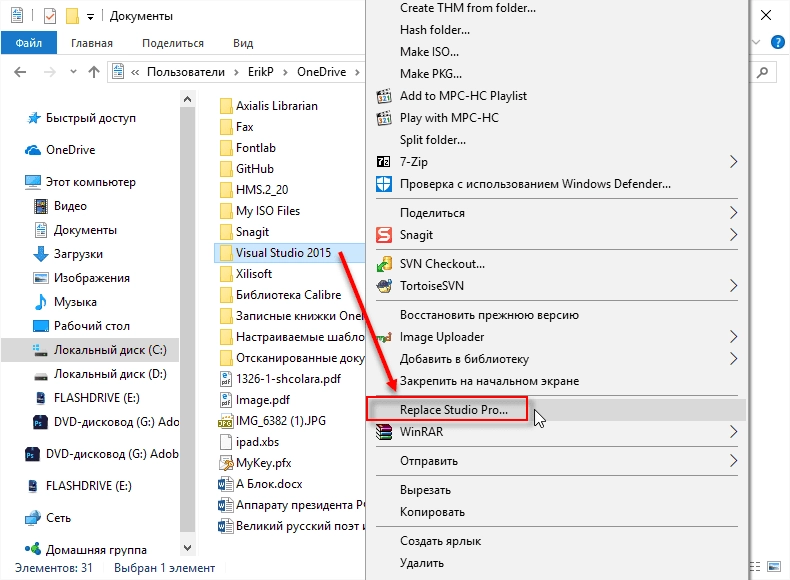The width and height of the screenshot is (790, 580).
Task: Open the Файл ribbon tab
Action: coord(29,43)
